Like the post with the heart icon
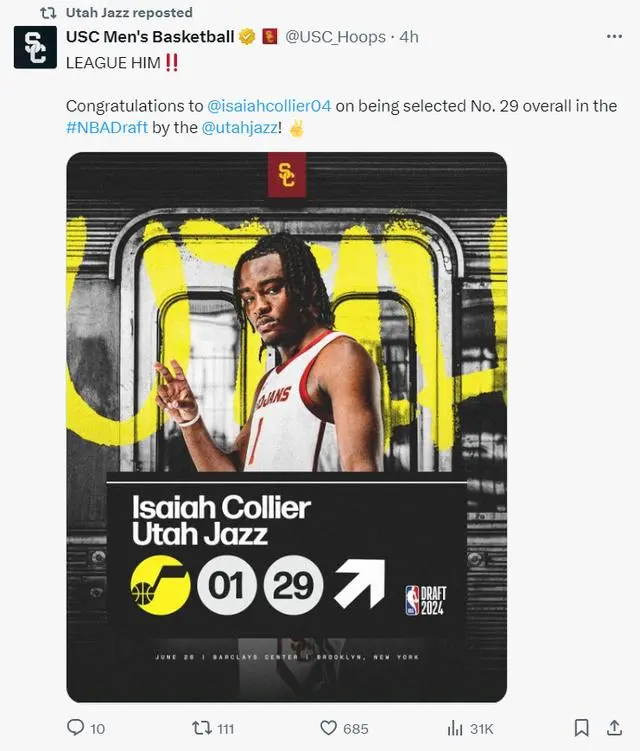 [x=328, y=728]
